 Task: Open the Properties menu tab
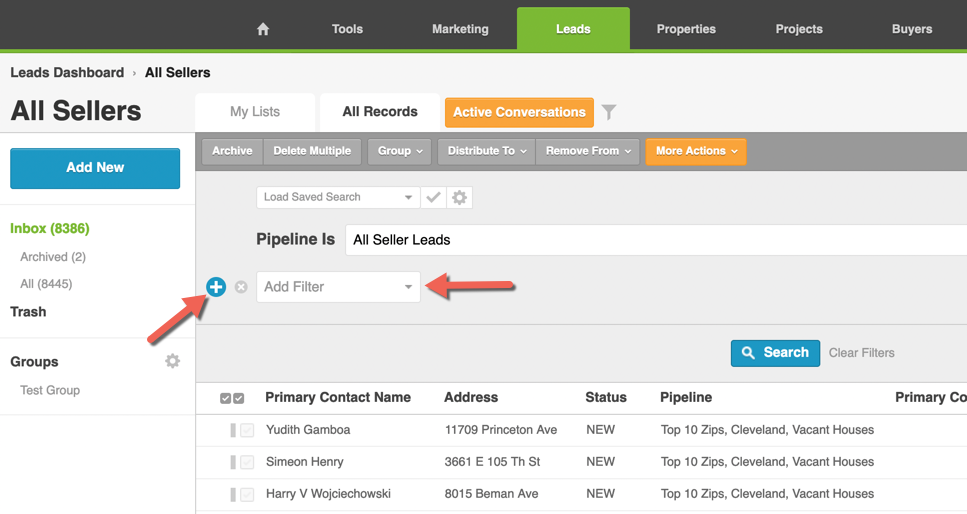686,29
